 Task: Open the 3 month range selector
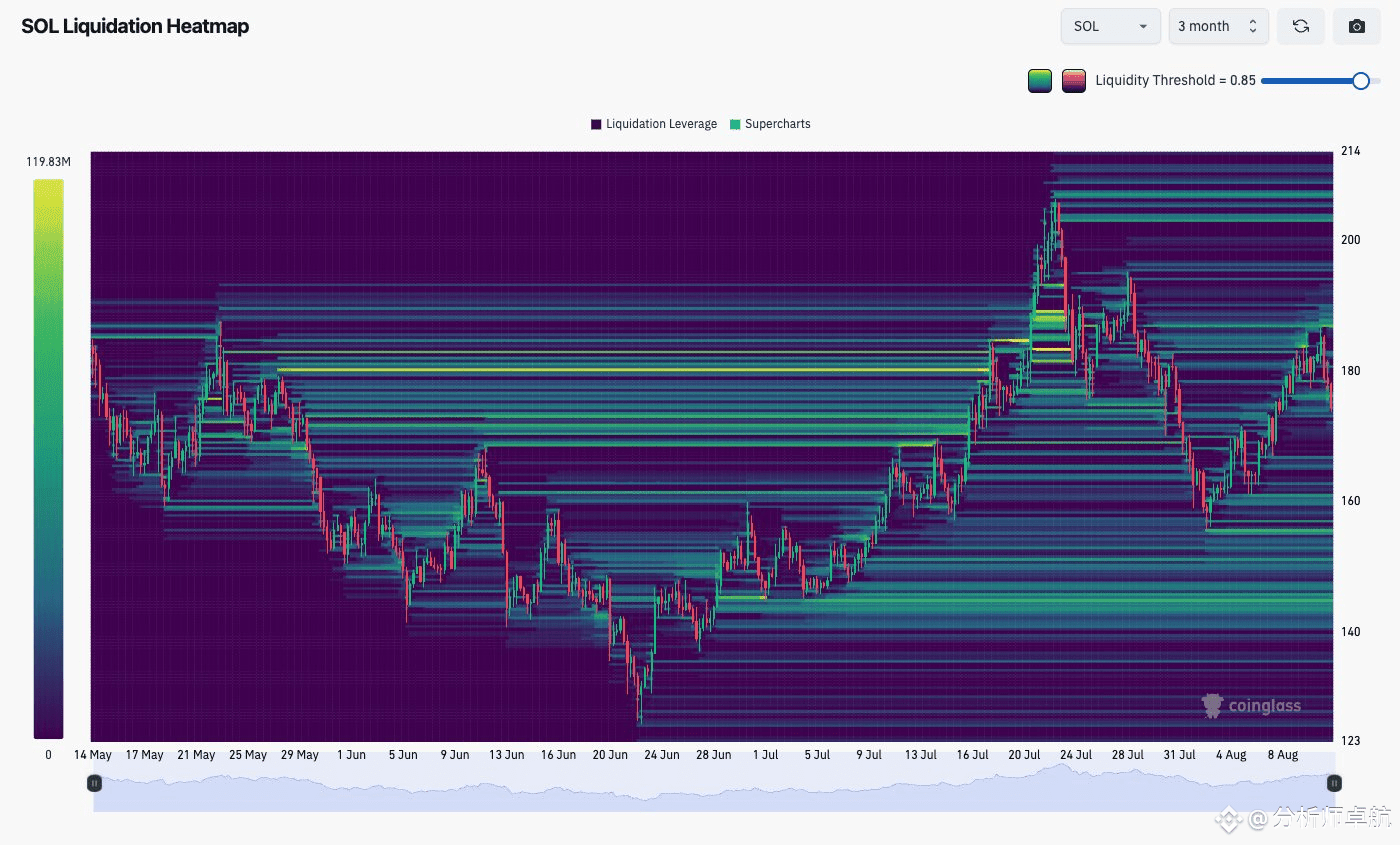(x=1218, y=26)
